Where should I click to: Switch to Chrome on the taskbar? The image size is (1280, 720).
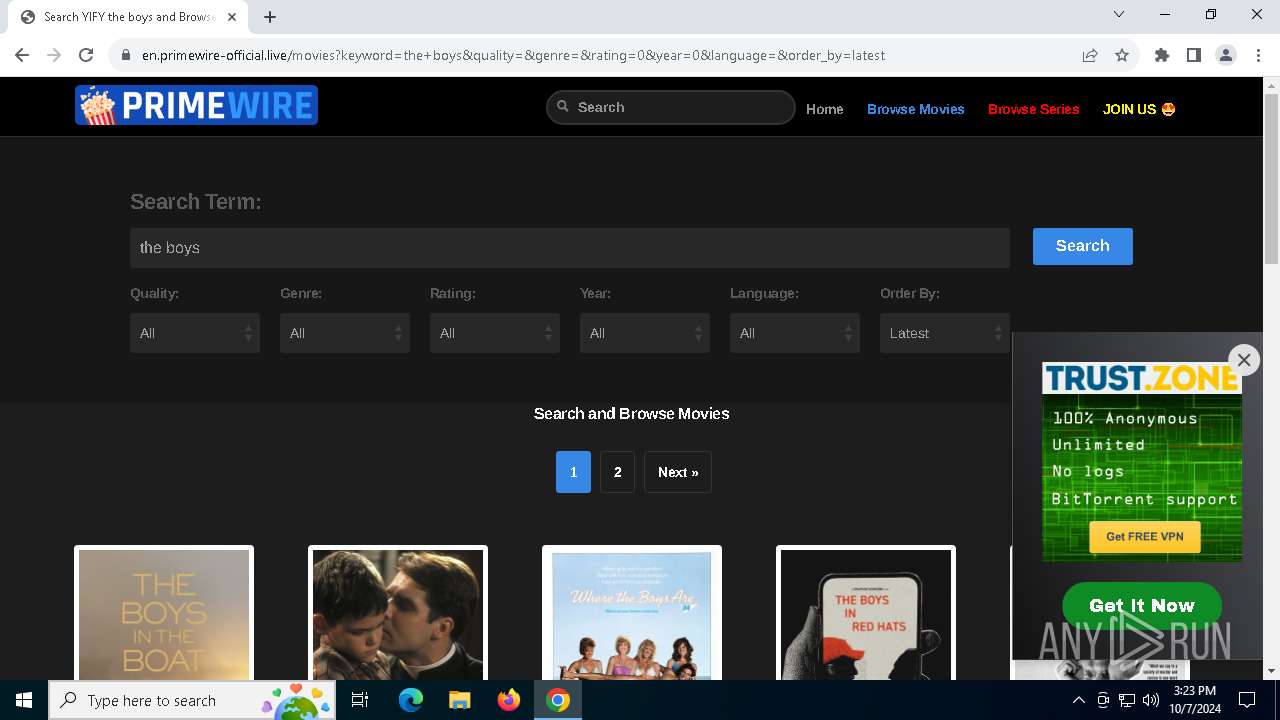click(558, 700)
